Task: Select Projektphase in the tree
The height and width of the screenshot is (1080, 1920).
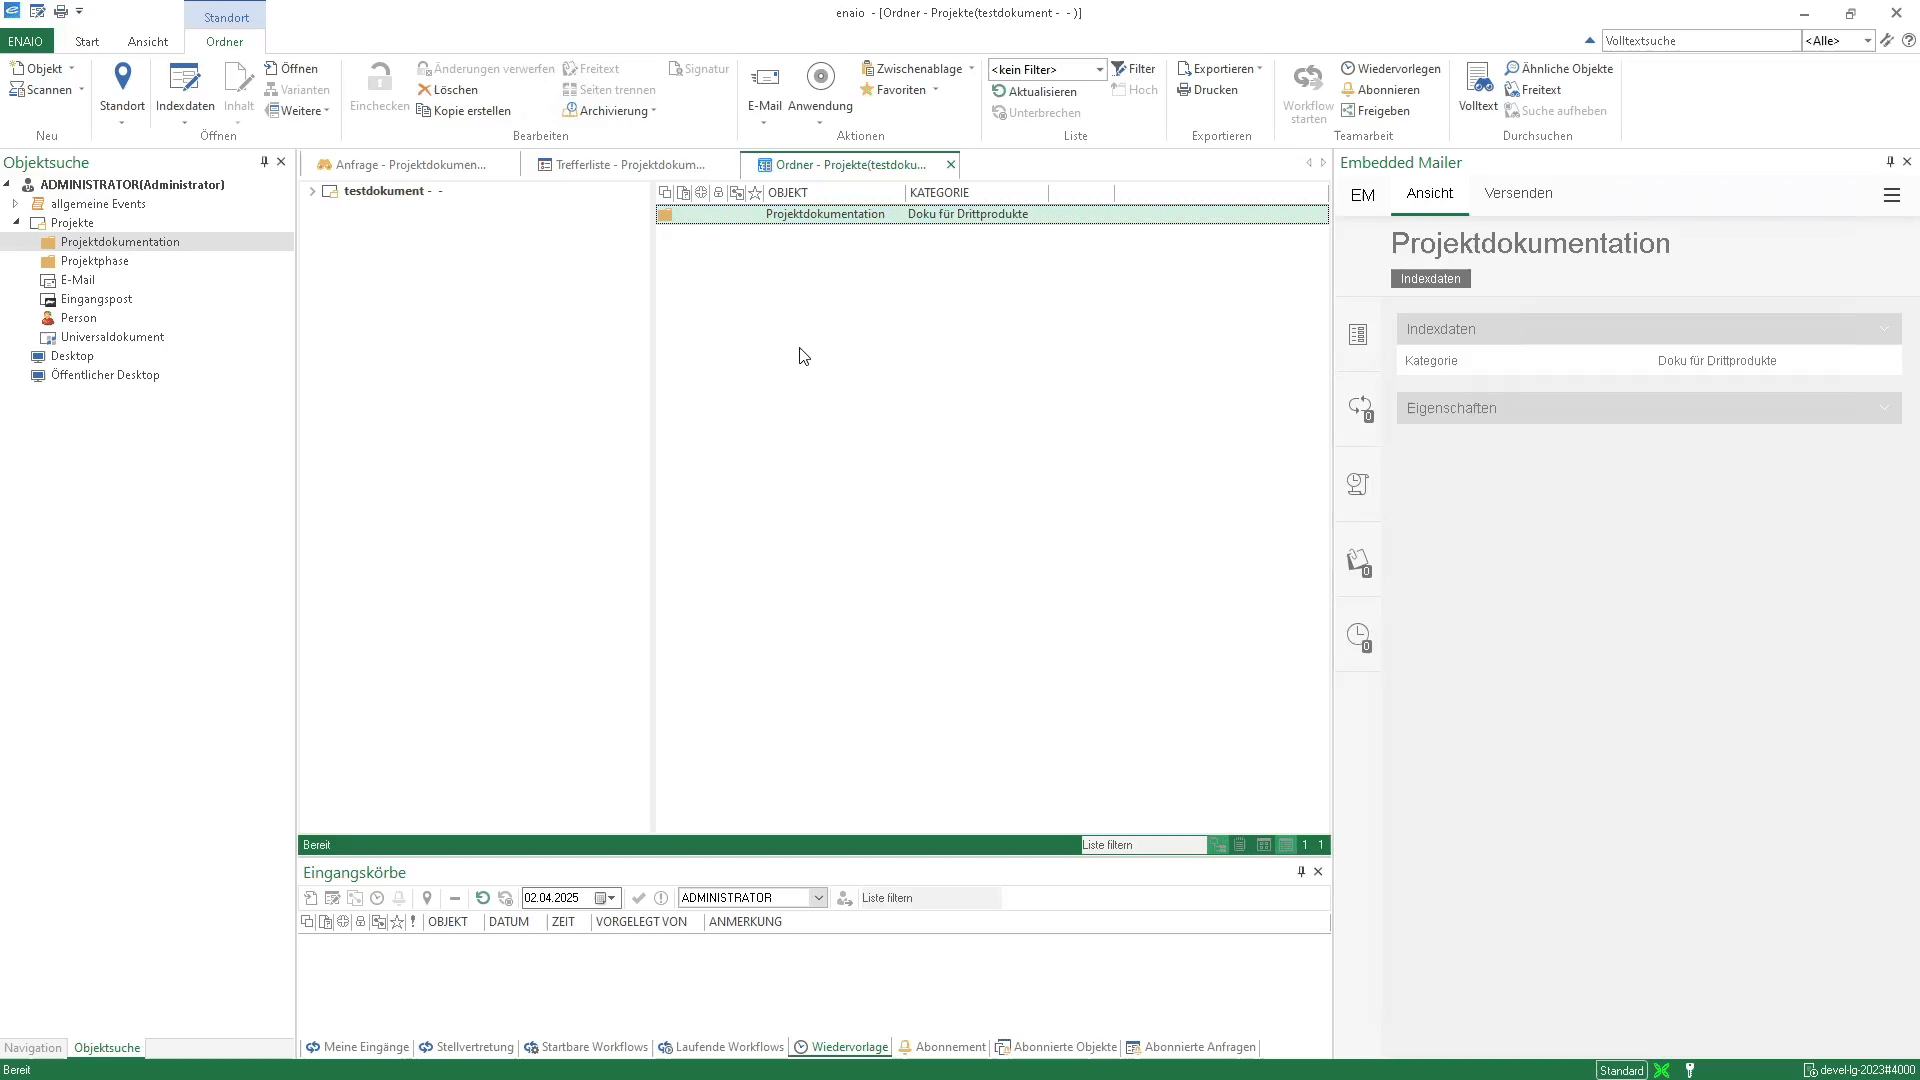Action: pyautogui.click(x=94, y=261)
